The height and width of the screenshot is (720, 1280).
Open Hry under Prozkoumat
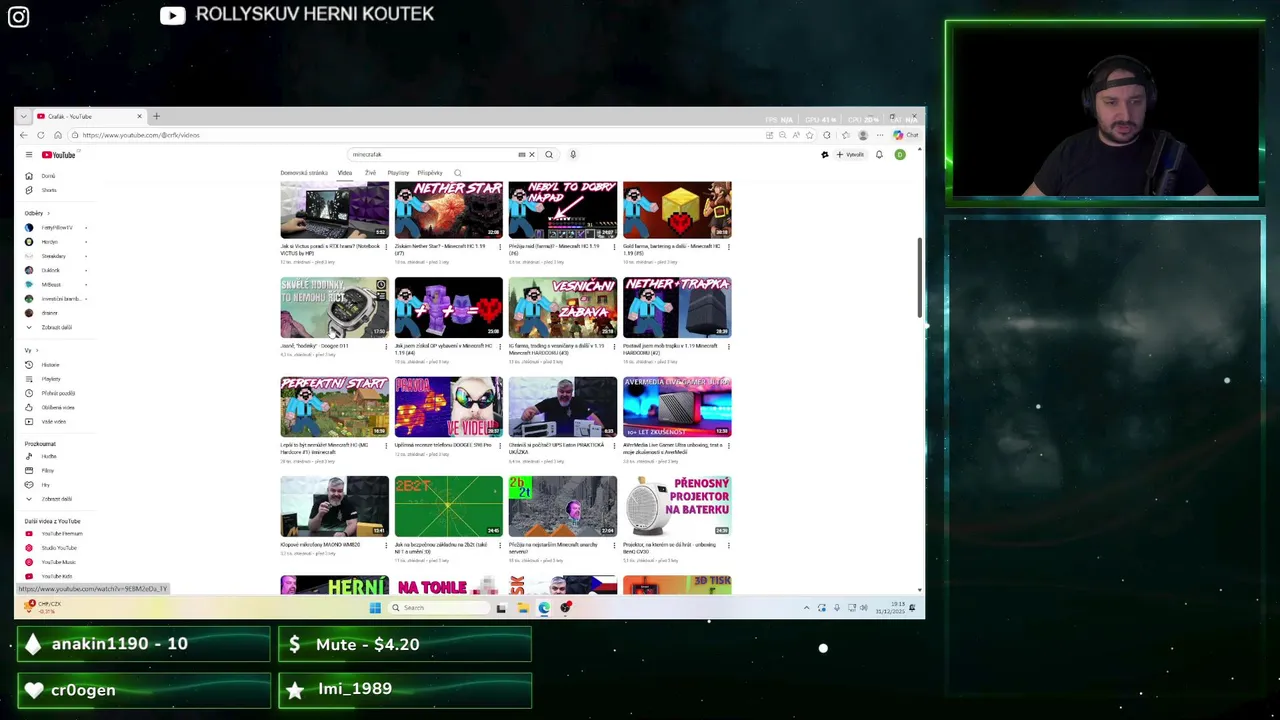45,485
